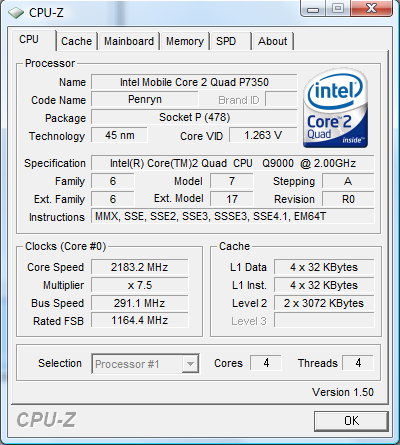Screen dimensions: 400x445
Task: Click the processor Name field
Action: tap(194, 82)
